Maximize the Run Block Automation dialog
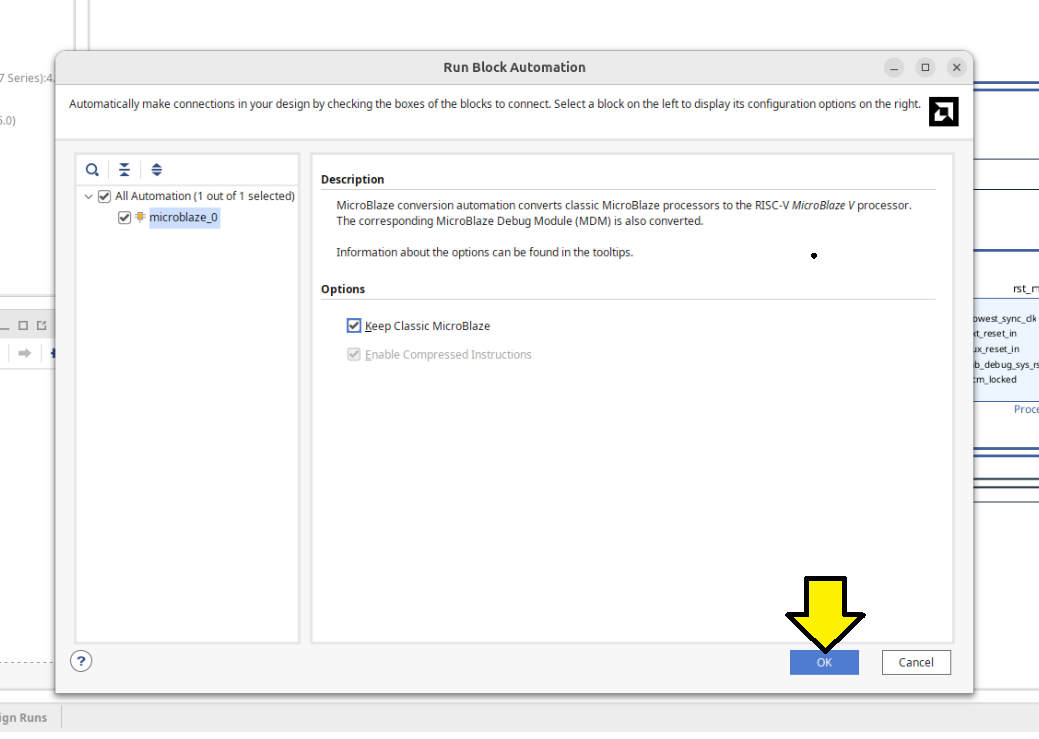 tap(925, 67)
